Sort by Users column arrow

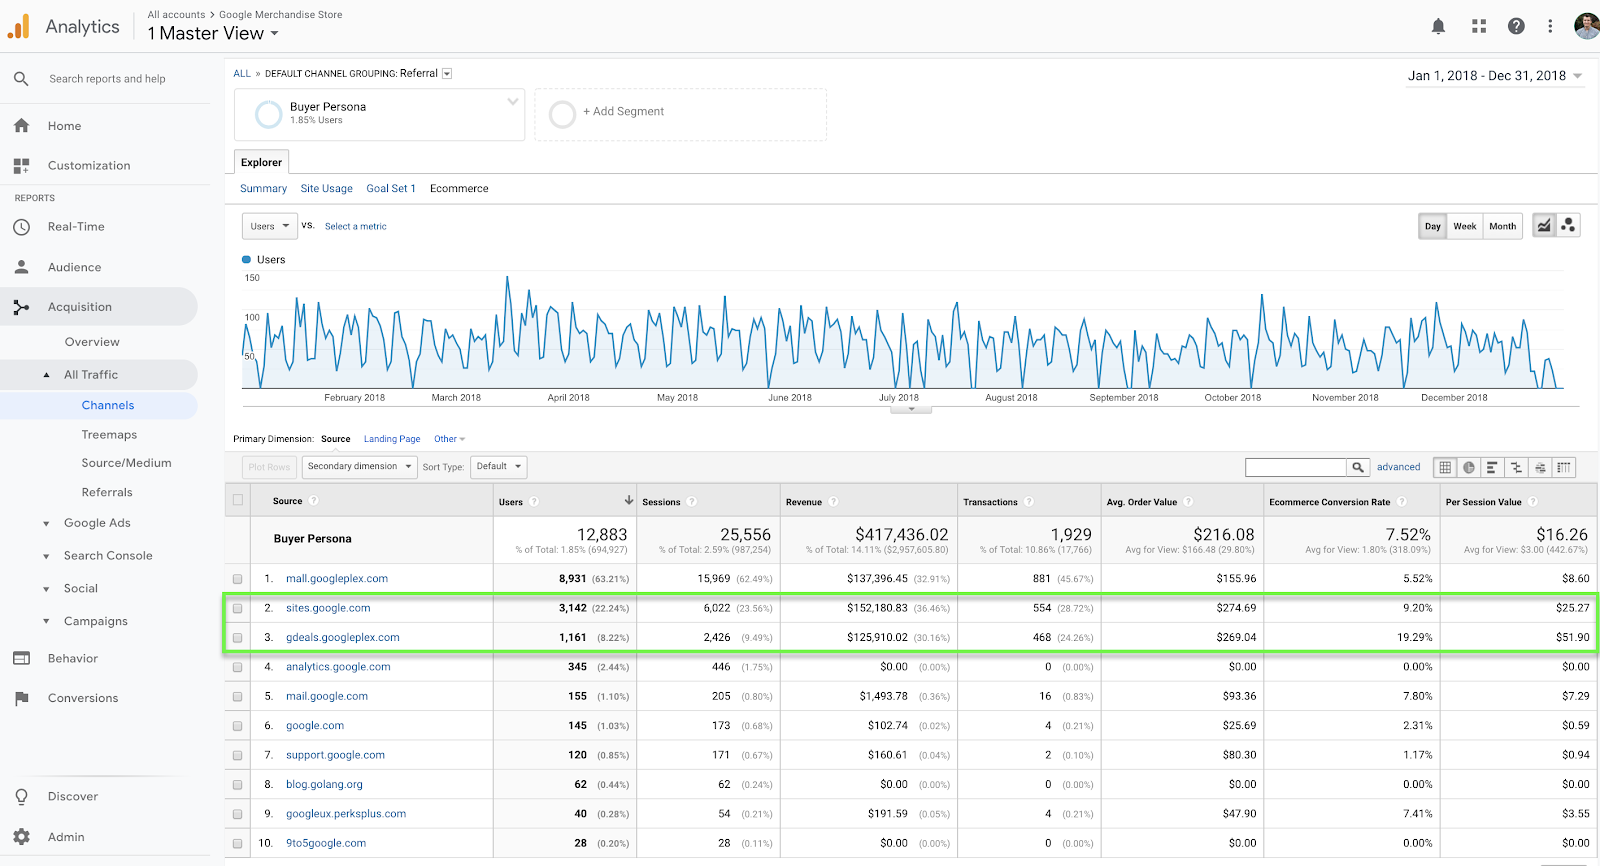629,500
